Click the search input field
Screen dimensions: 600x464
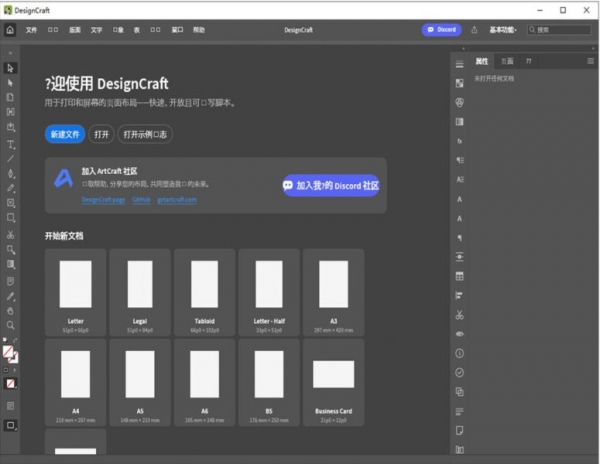(x=559, y=30)
